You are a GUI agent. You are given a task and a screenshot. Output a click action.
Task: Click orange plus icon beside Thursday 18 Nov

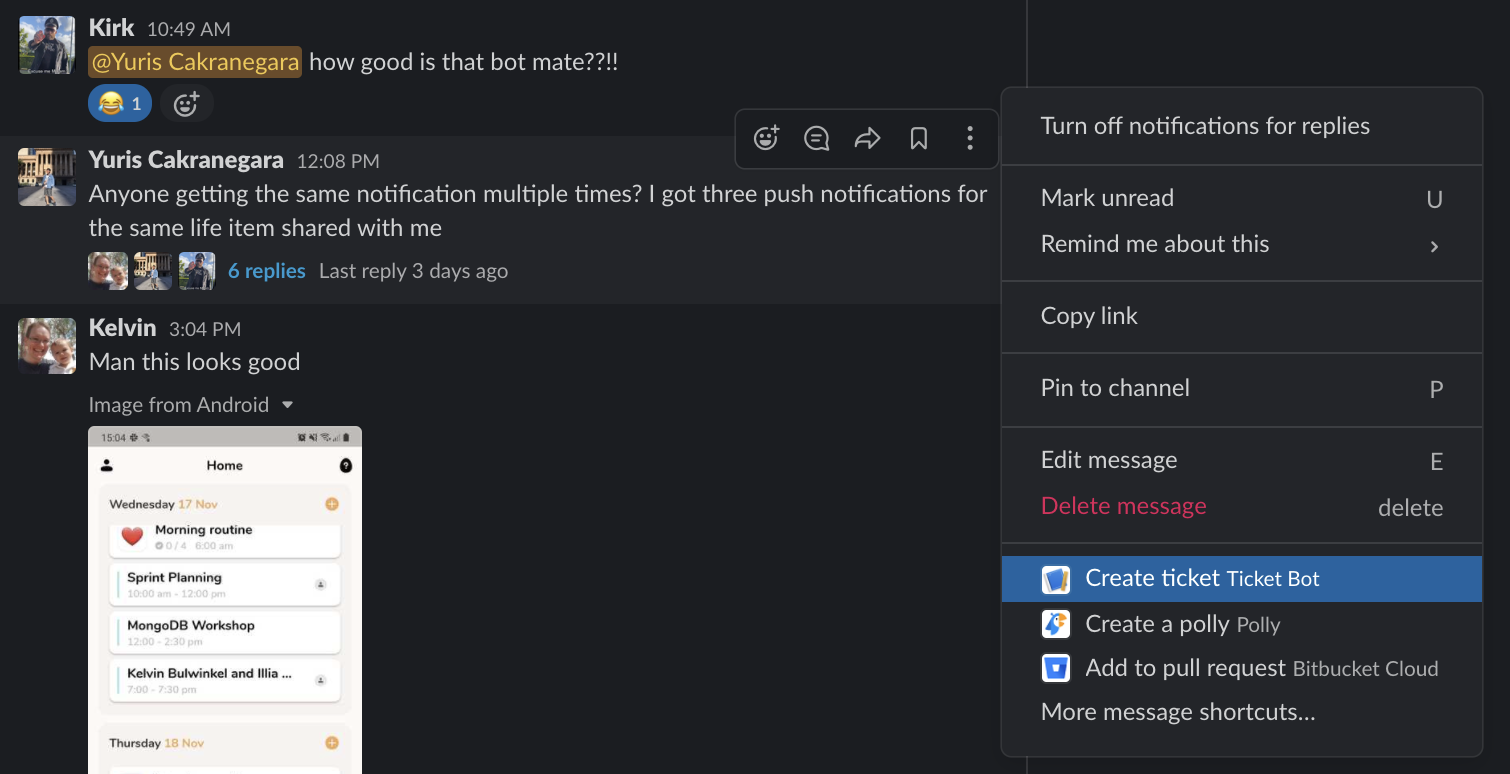(332, 743)
